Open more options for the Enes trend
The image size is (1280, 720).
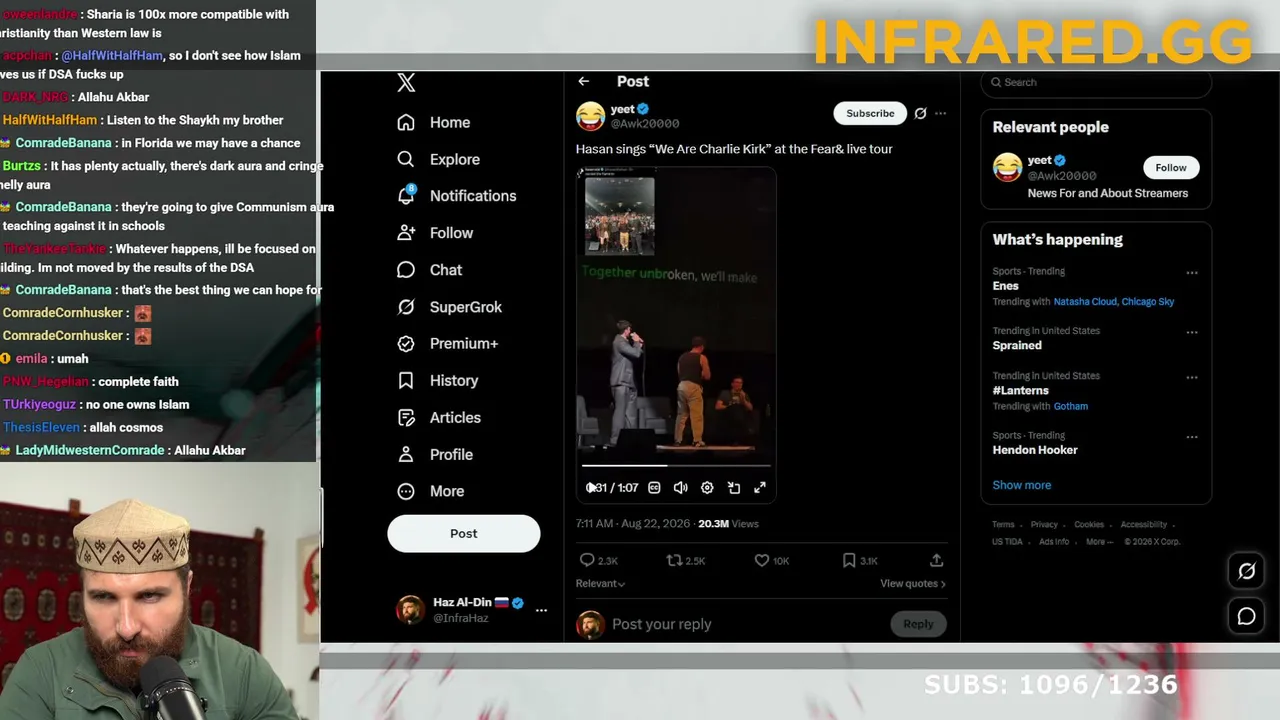coord(1192,273)
